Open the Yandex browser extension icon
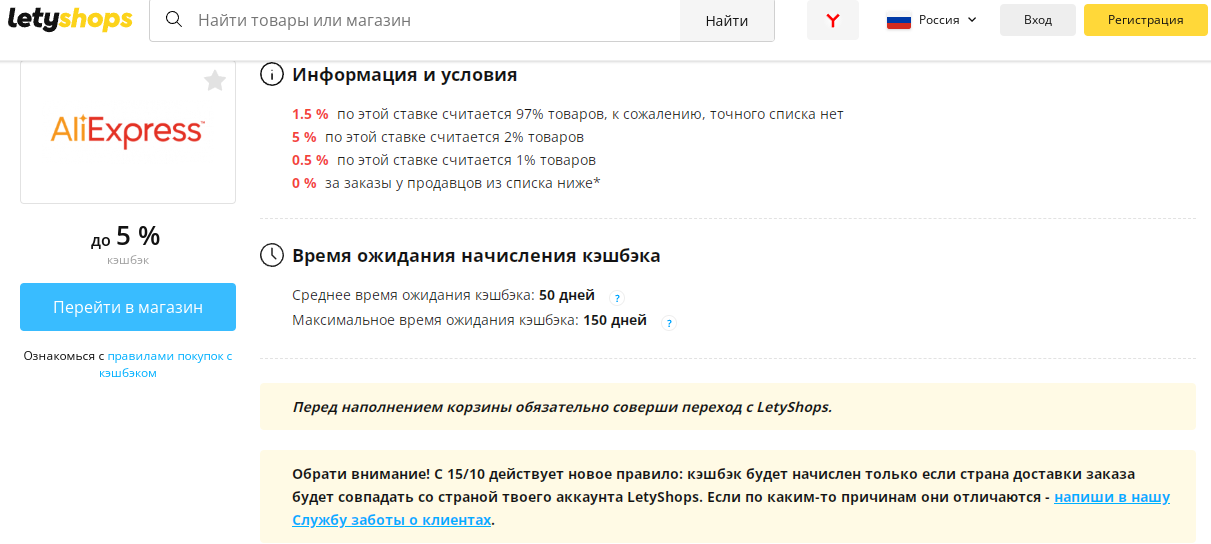 pos(832,20)
